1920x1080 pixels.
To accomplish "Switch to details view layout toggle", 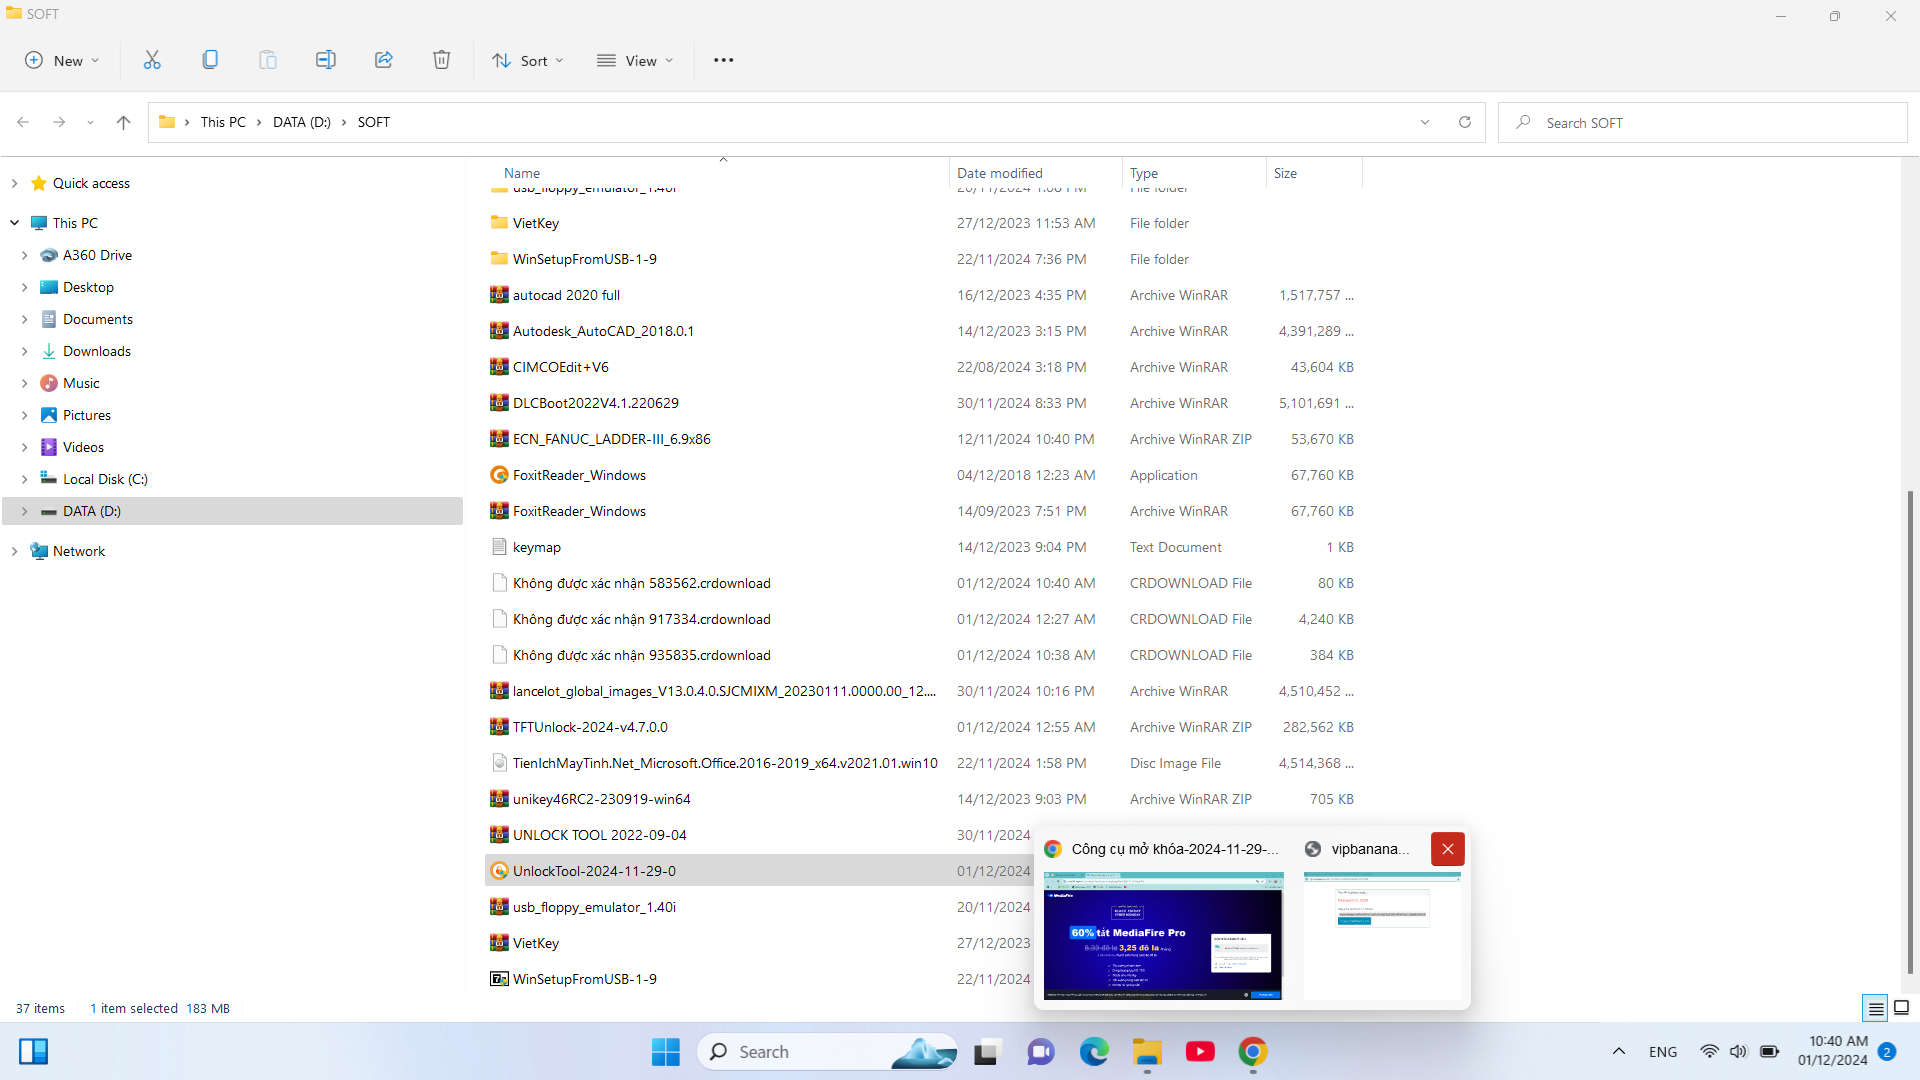I will (x=1876, y=1008).
